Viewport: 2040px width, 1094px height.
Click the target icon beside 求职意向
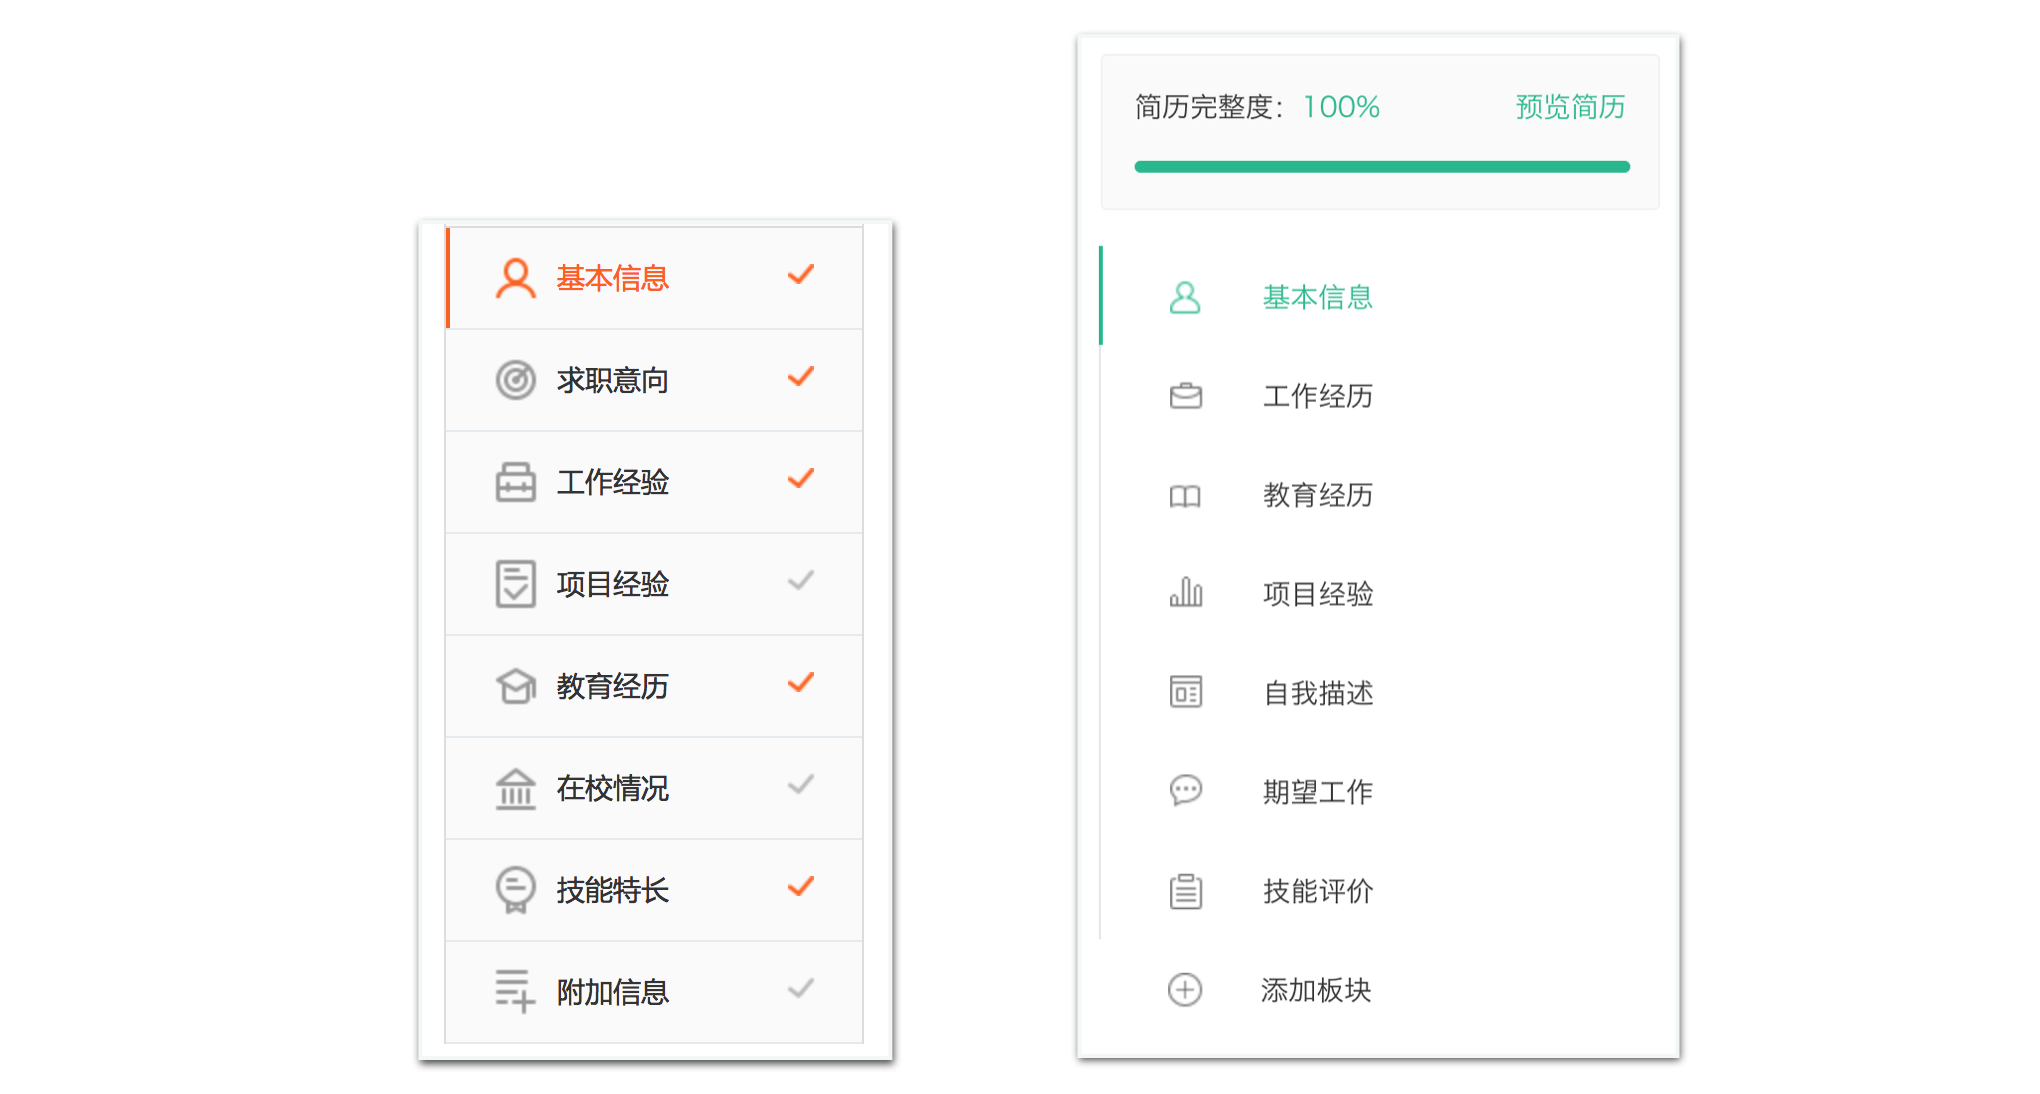[x=515, y=380]
